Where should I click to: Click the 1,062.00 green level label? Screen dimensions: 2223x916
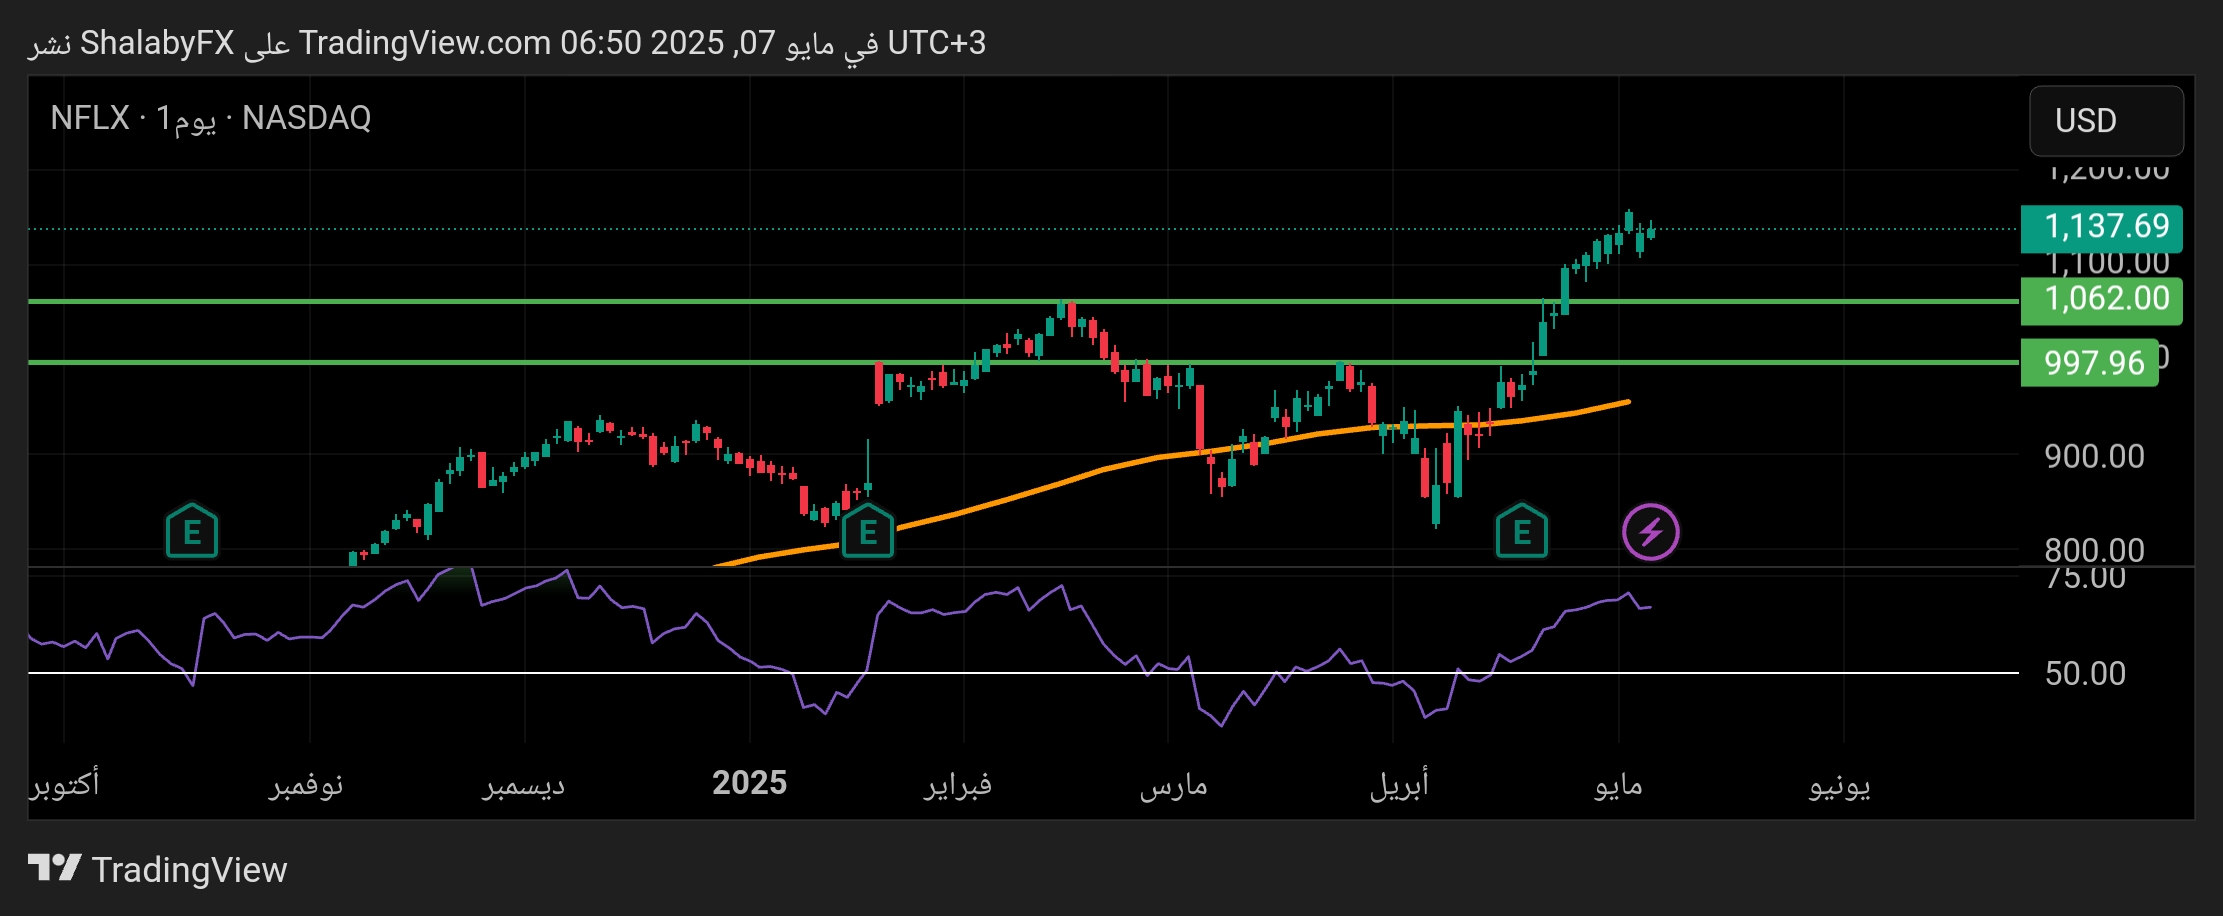click(x=2101, y=300)
